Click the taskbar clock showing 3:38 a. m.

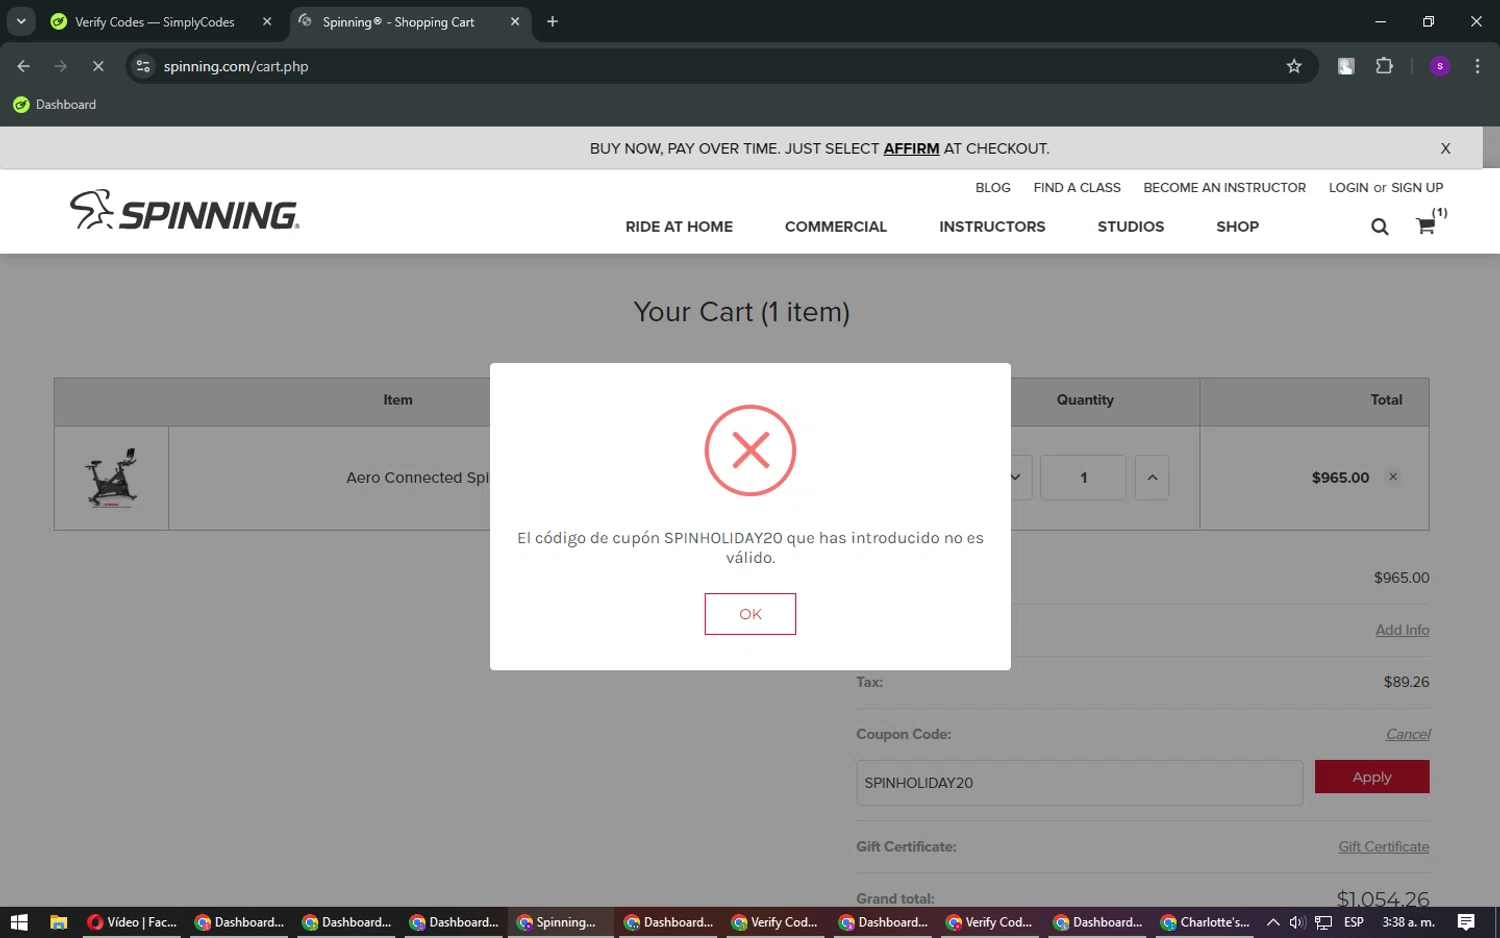(x=1408, y=922)
